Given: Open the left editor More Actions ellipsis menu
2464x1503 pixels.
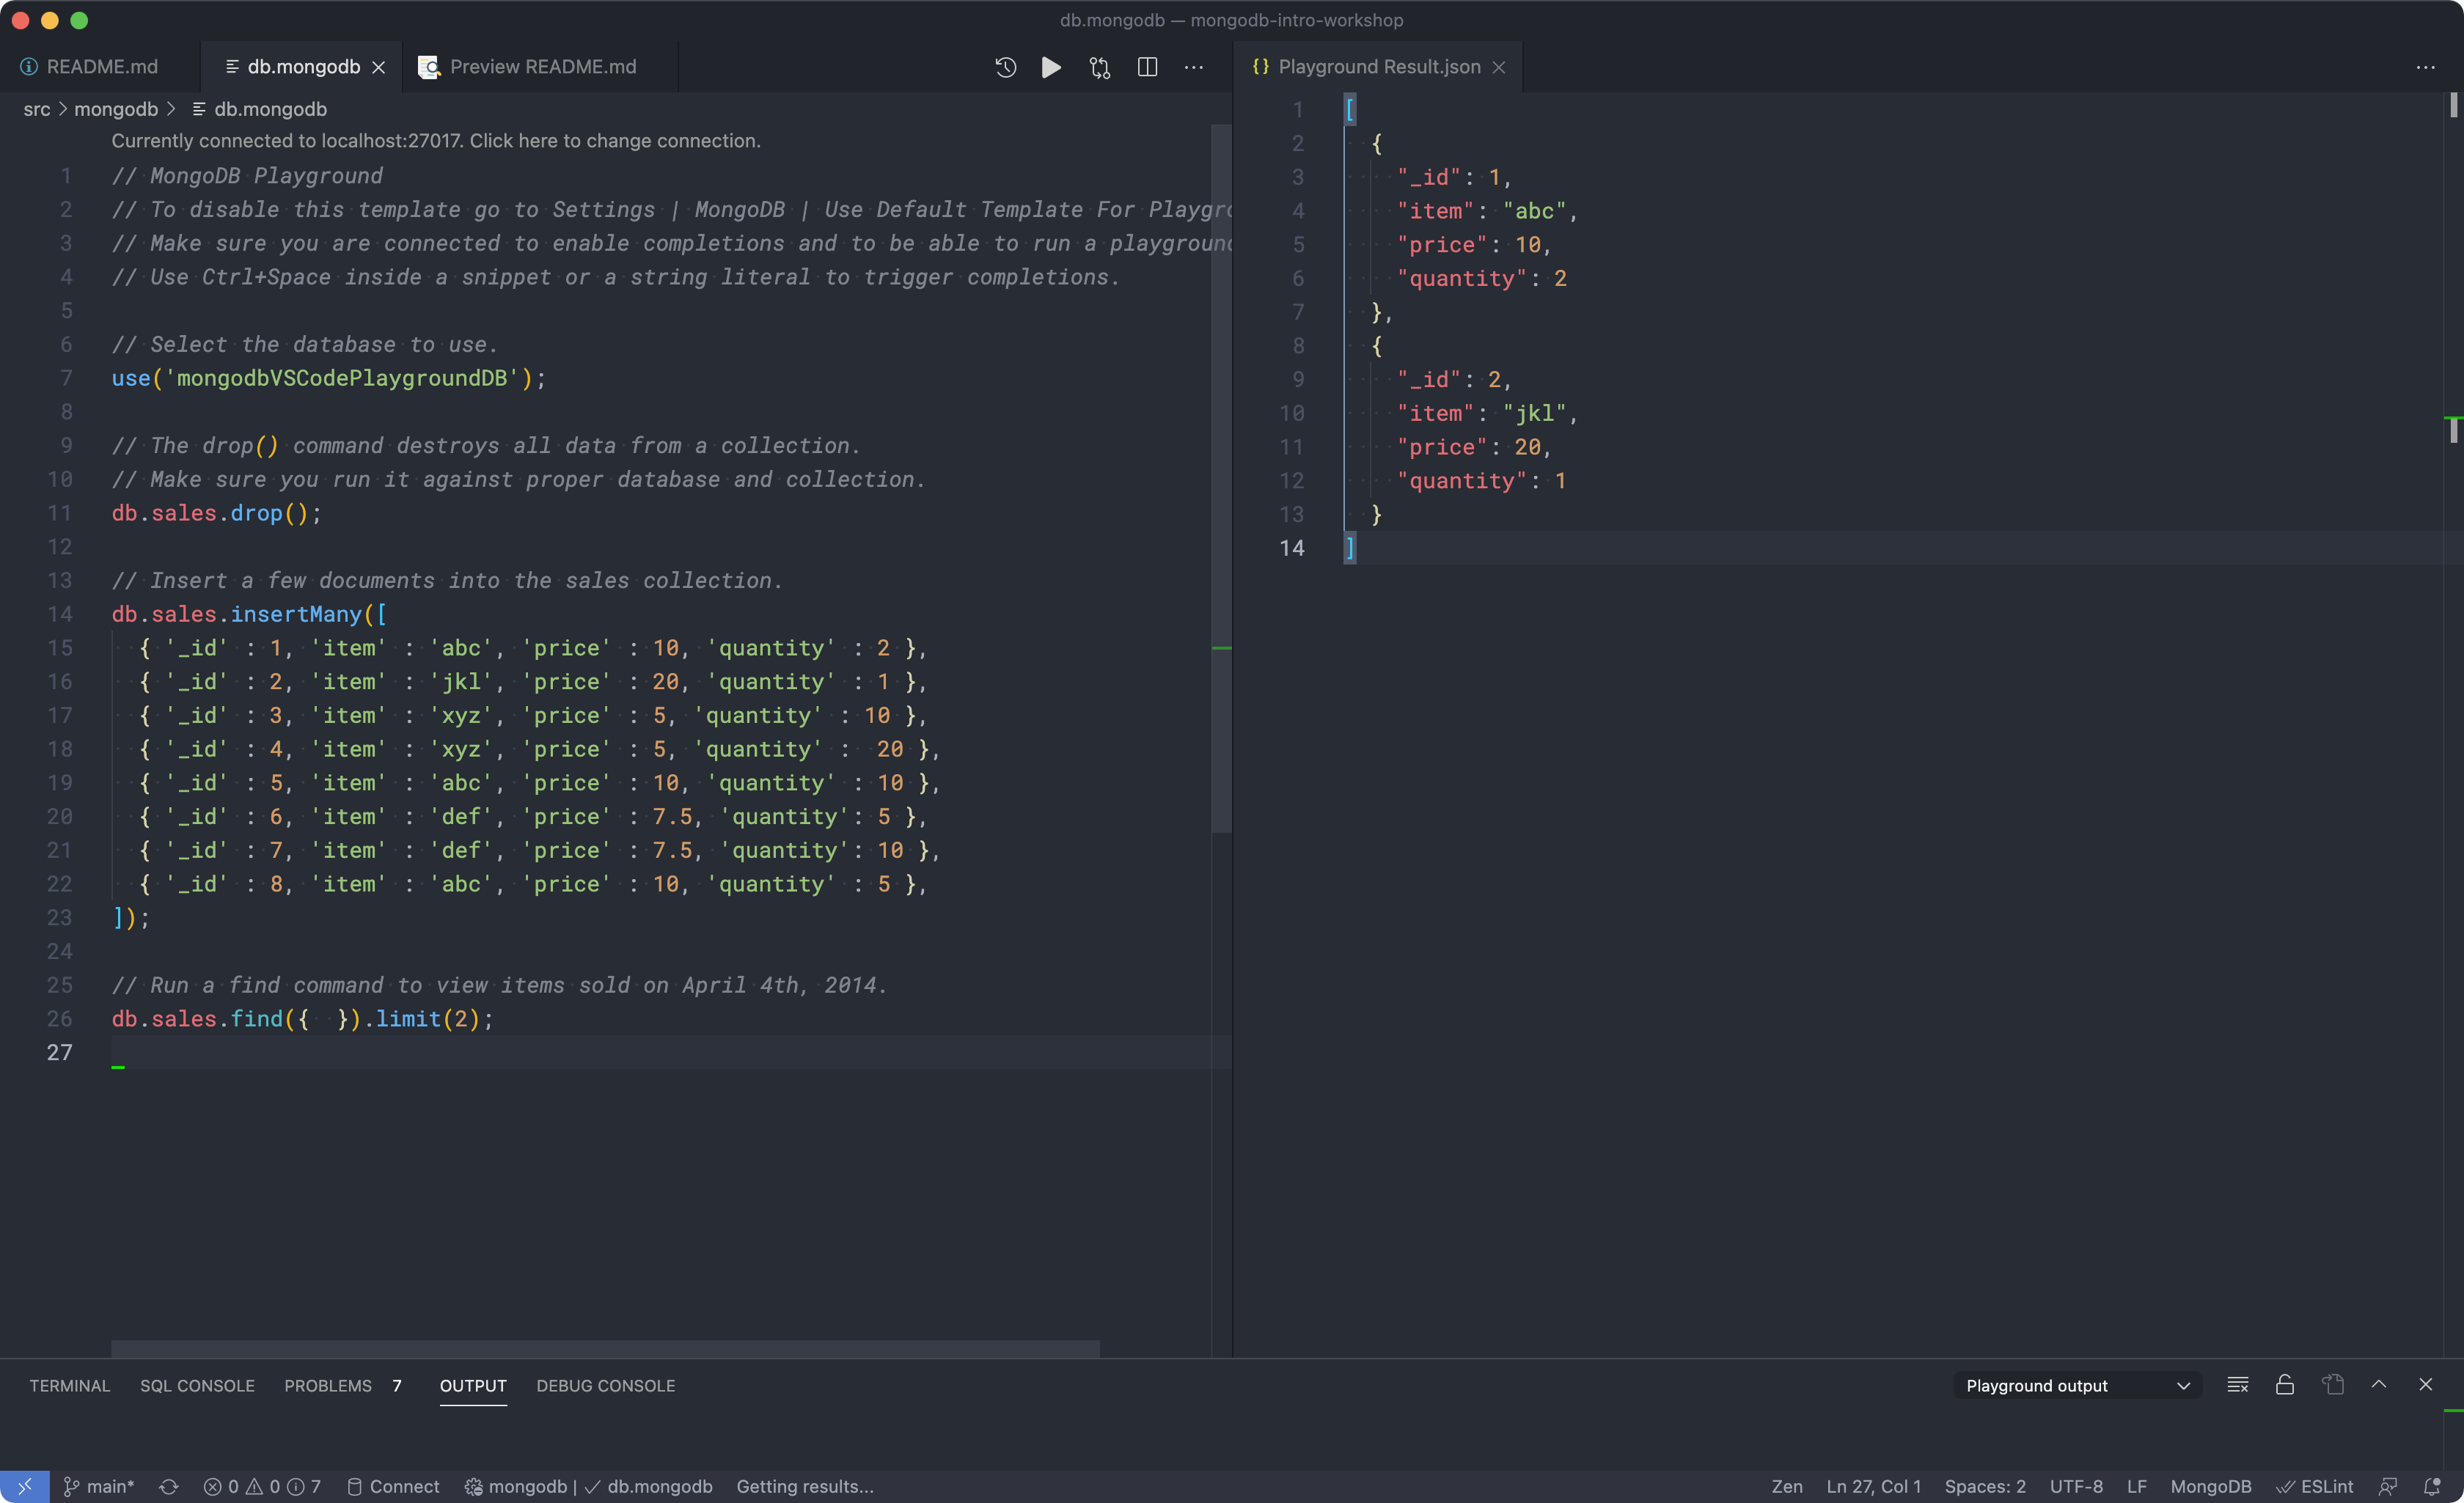Looking at the screenshot, I should coord(1193,67).
